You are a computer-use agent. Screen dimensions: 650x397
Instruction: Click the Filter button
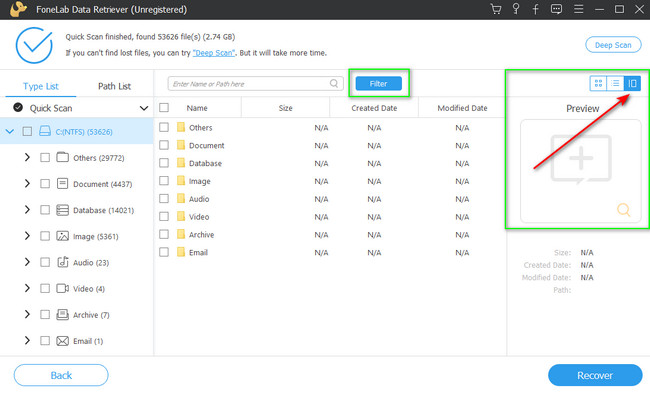(x=378, y=83)
